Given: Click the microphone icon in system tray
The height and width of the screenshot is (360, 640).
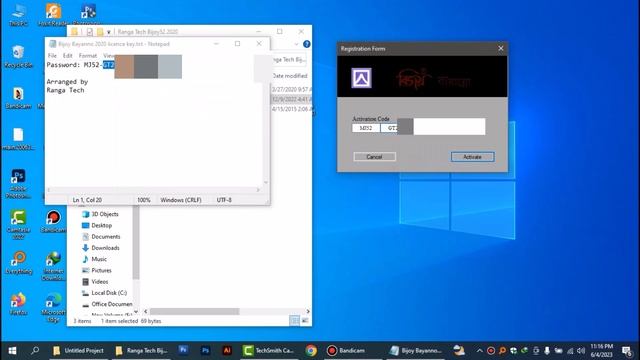Looking at the screenshot, I should (x=547, y=351).
